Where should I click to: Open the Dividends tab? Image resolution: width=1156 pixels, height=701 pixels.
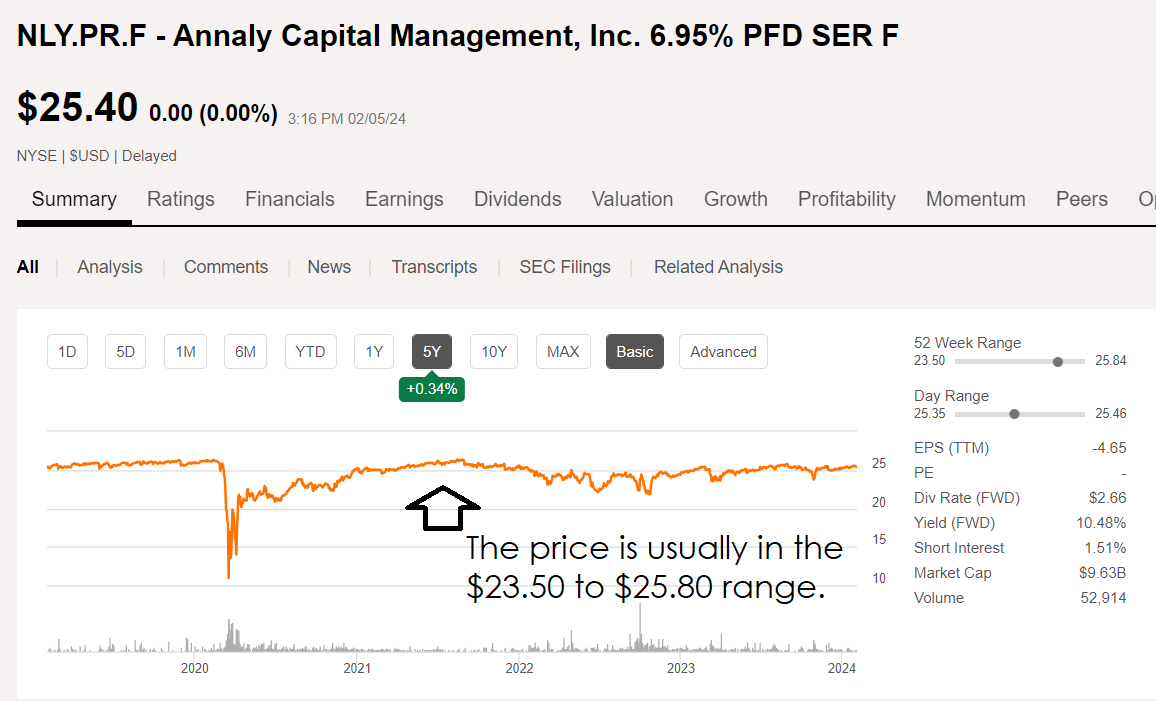point(518,199)
